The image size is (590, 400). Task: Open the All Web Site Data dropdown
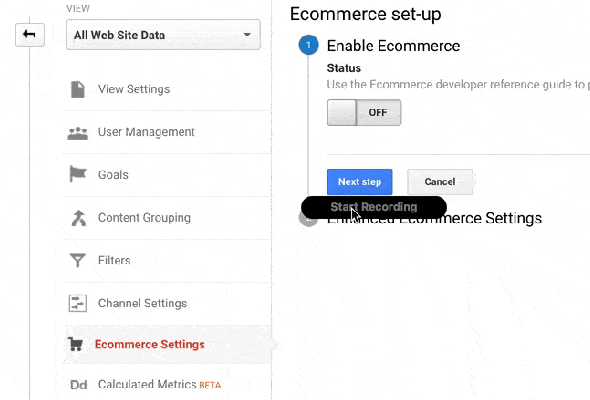coord(163,35)
